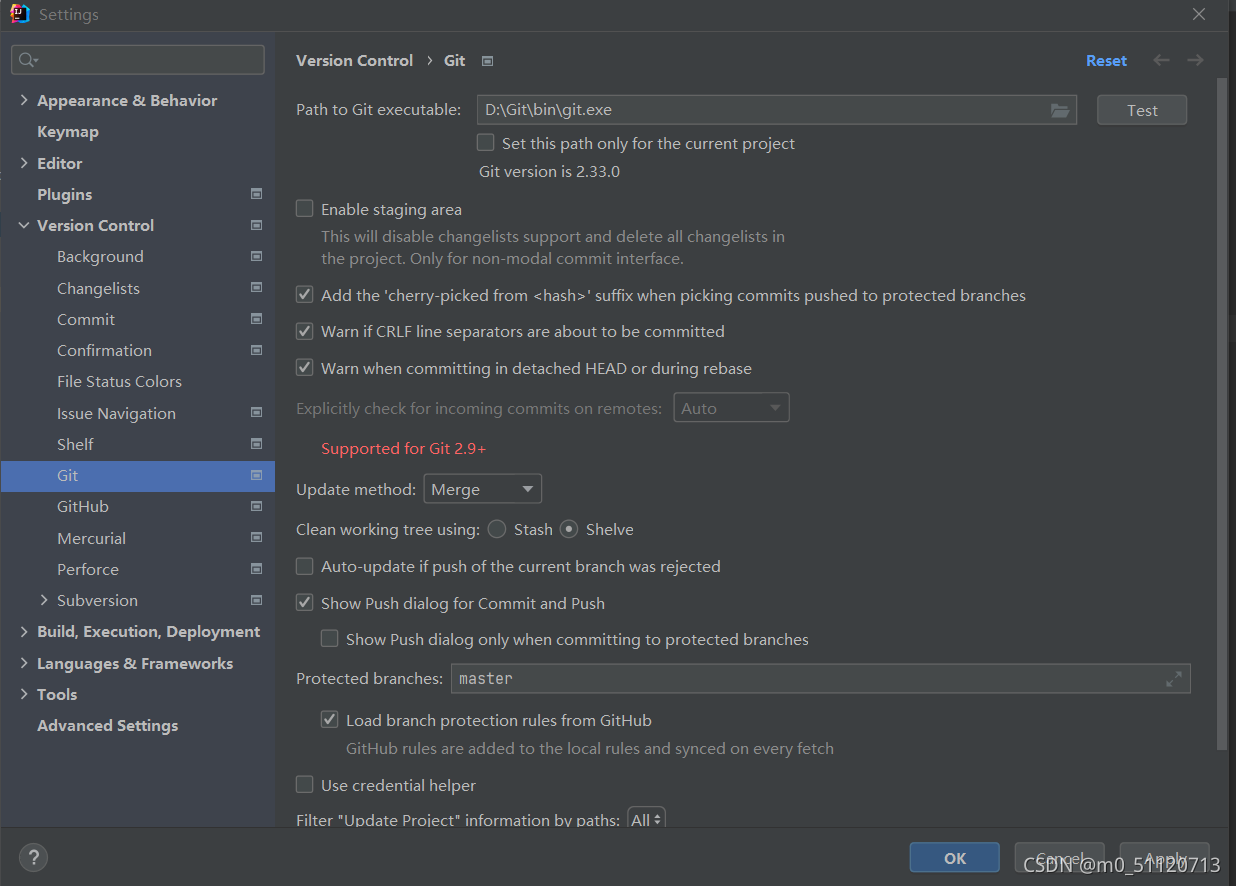Click the Test button for Git executable
This screenshot has height=886, width=1236.
pyautogui.click(x=1142, y=110)
